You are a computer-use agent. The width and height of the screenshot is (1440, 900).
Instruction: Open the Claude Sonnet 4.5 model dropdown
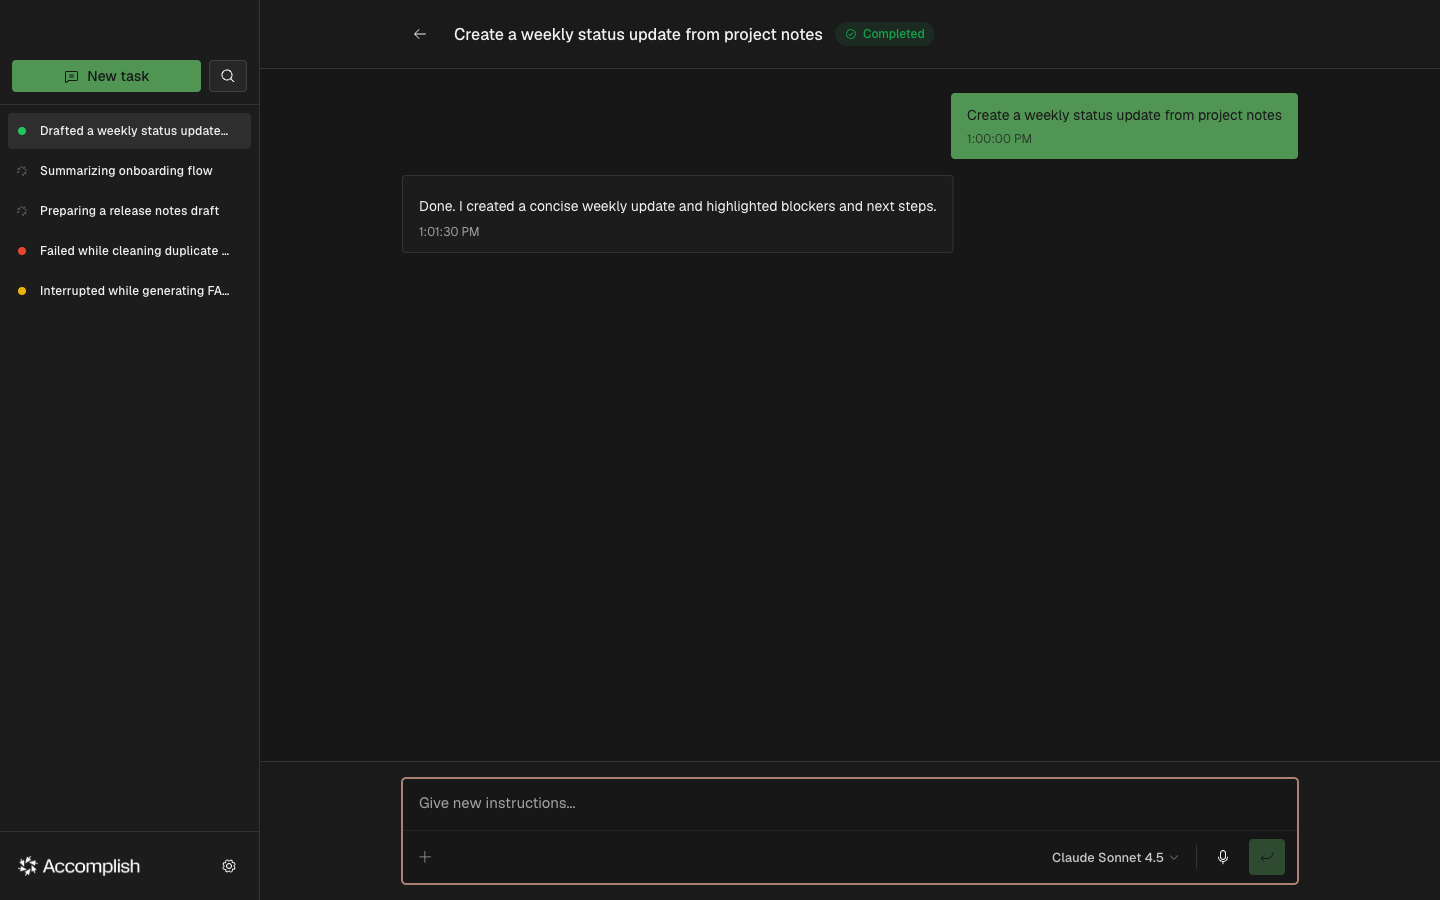tap(1113, 857)
